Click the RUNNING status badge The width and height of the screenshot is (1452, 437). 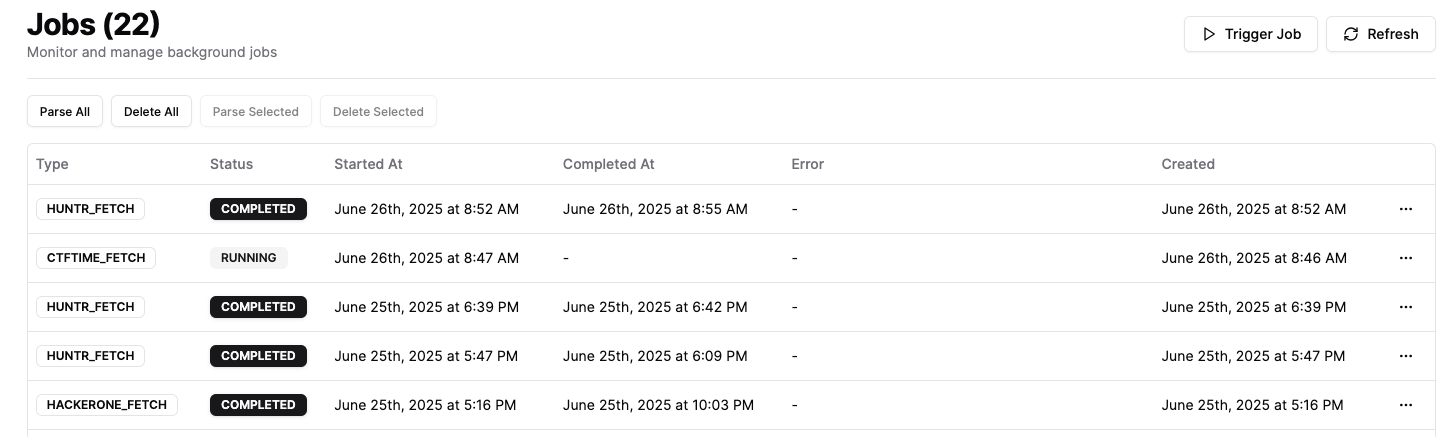249,258
